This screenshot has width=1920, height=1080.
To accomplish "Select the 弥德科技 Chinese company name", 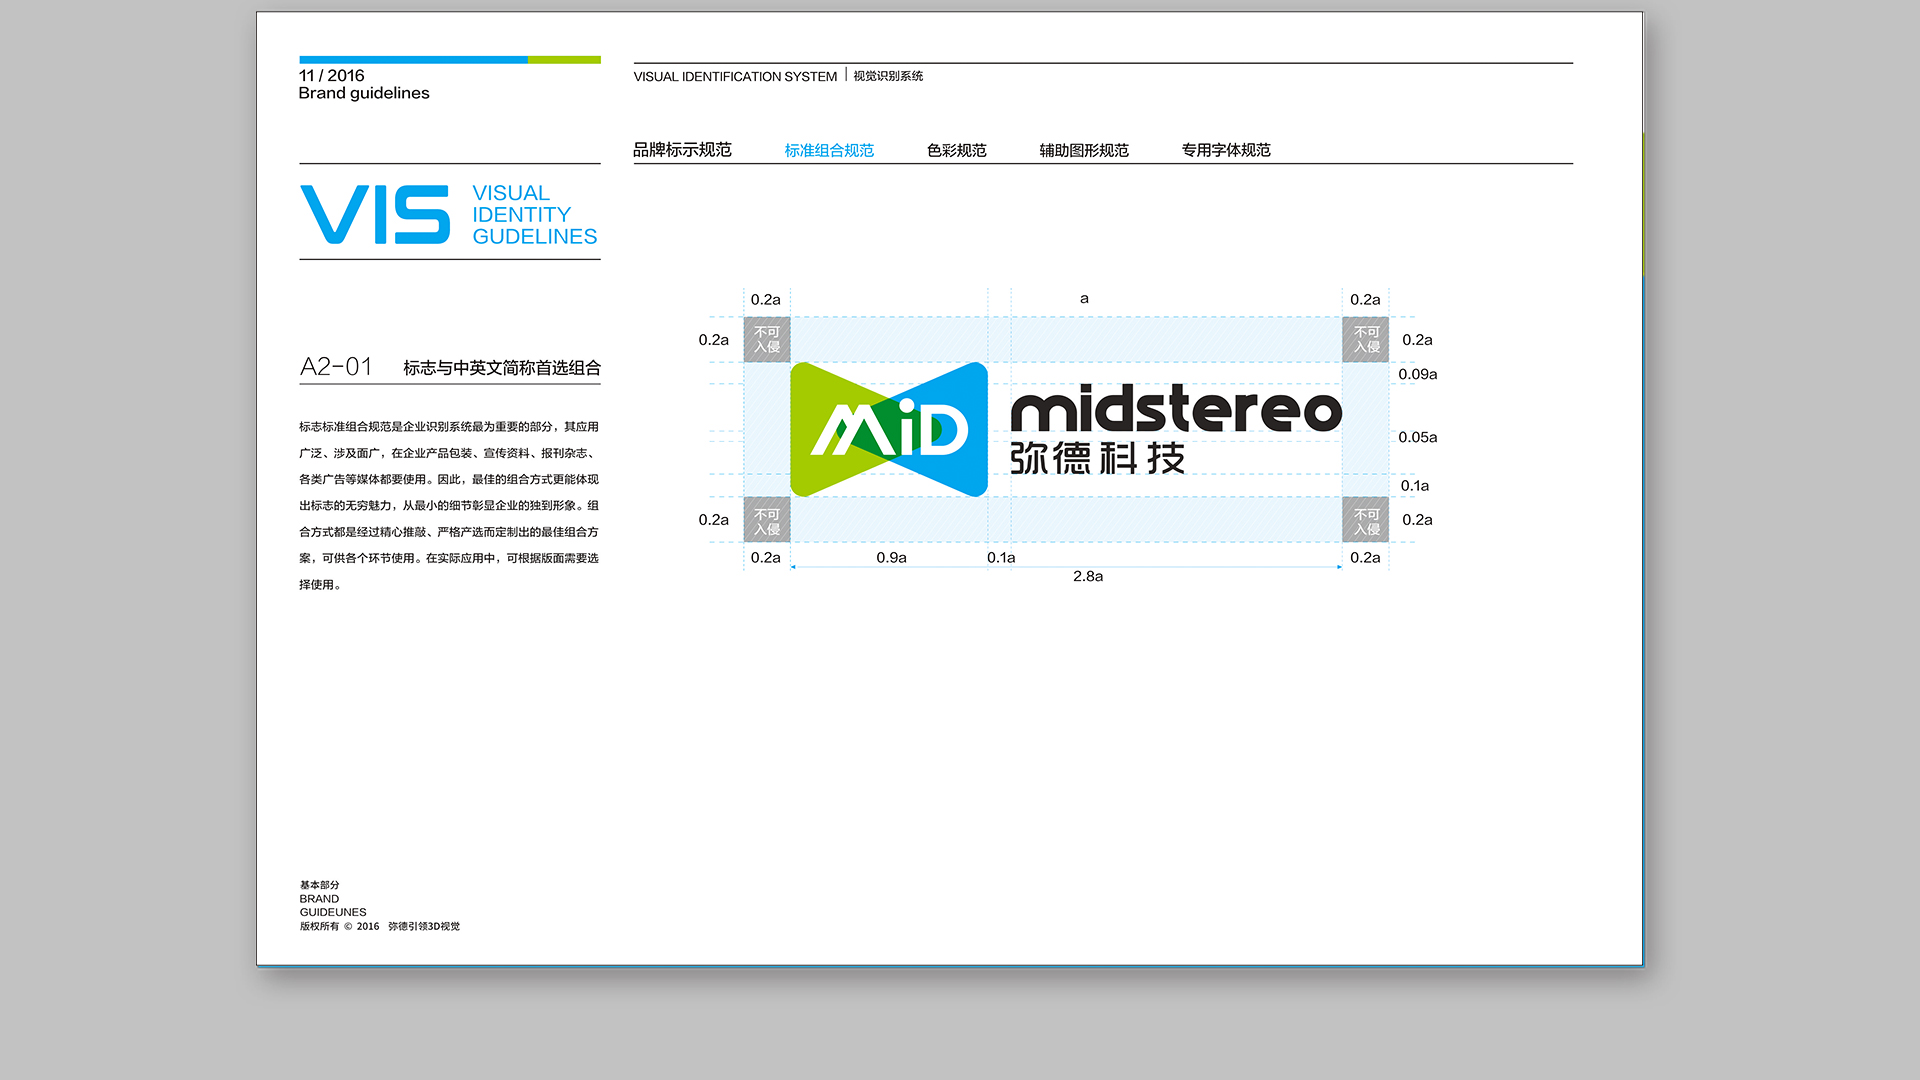I will click(1097, 458).
